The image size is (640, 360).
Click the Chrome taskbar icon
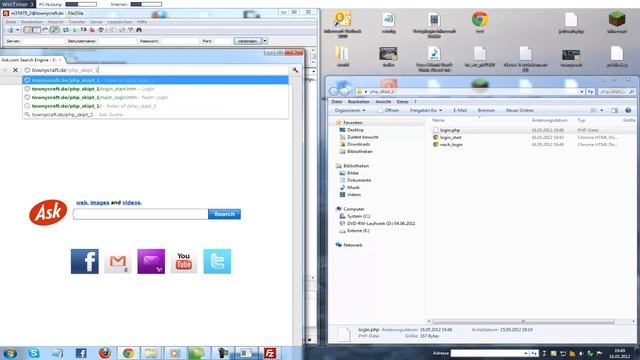[x=128, y=353]
